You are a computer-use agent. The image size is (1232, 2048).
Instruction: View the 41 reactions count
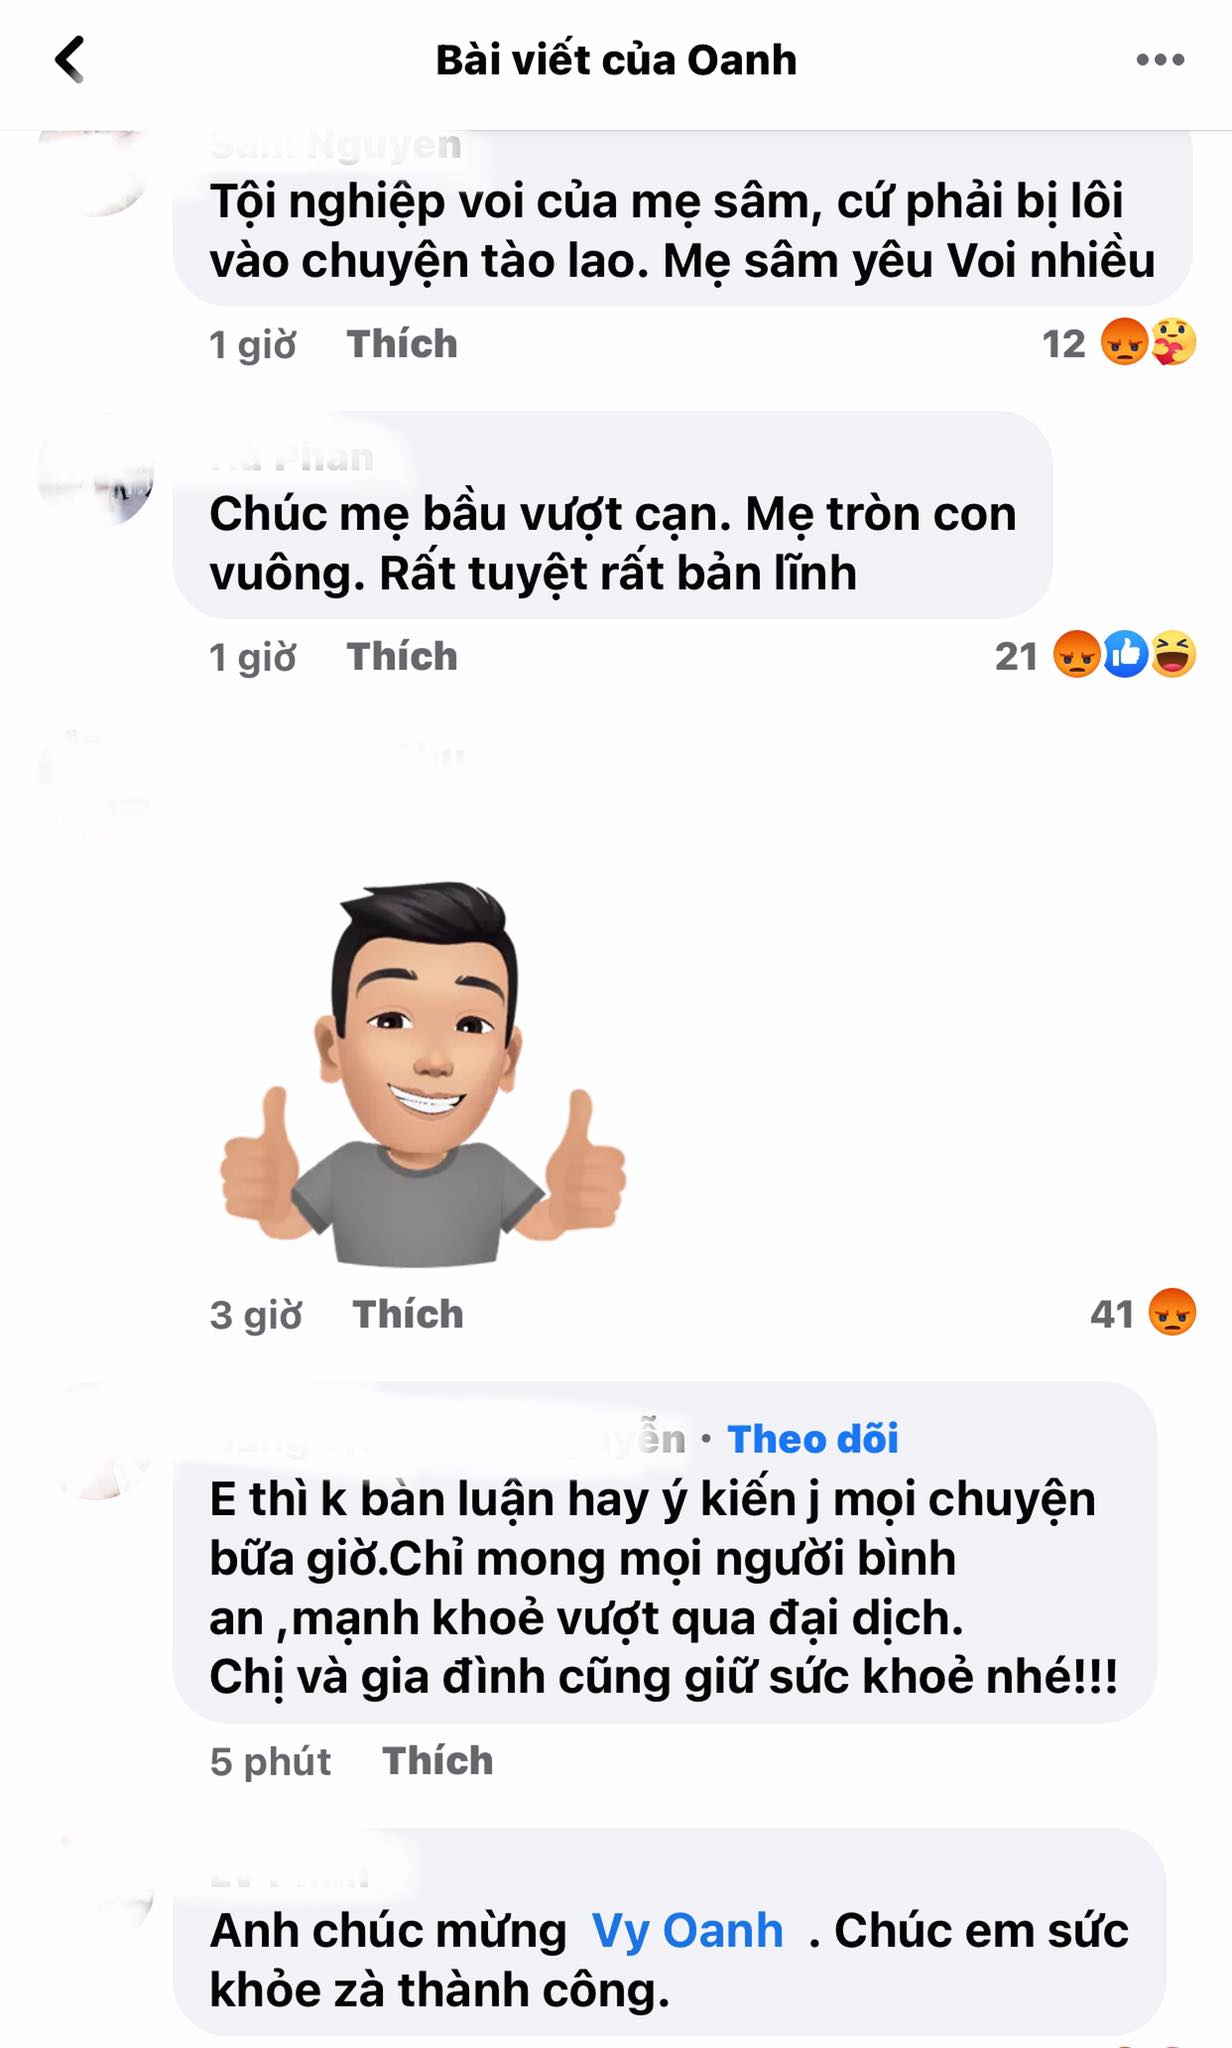coord(1112,1314)
